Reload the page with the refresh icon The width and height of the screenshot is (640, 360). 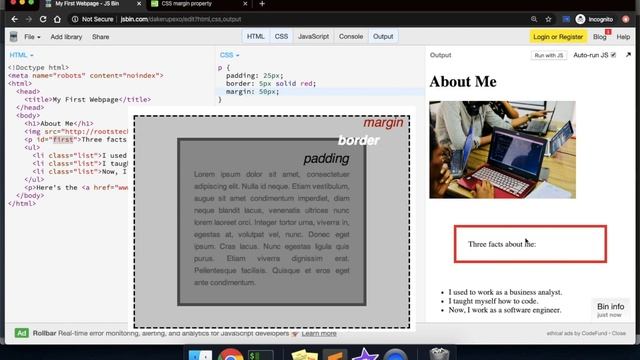click(x=43, y=19)
